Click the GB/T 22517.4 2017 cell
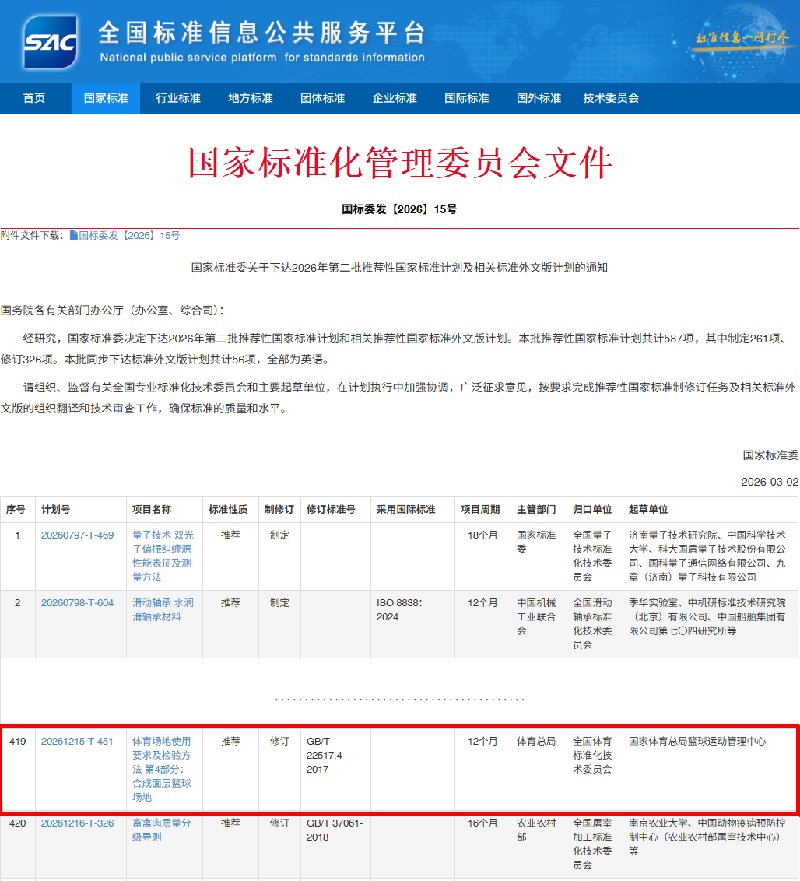 pos(325,756)
